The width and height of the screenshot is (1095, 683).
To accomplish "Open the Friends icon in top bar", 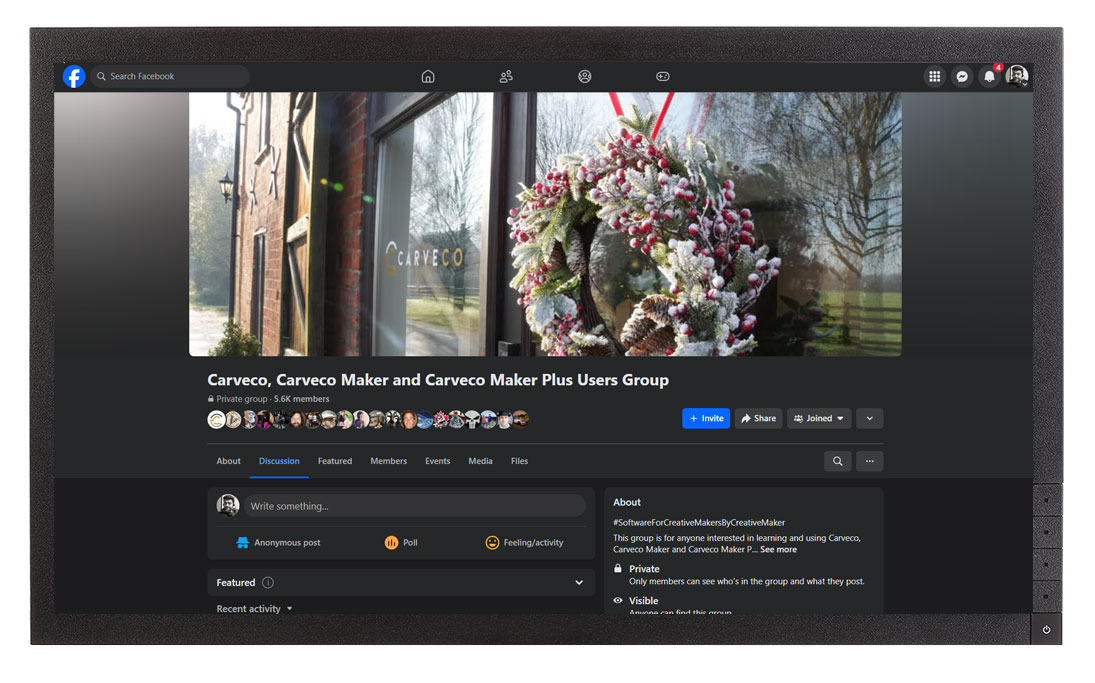I will pos(506,76).
